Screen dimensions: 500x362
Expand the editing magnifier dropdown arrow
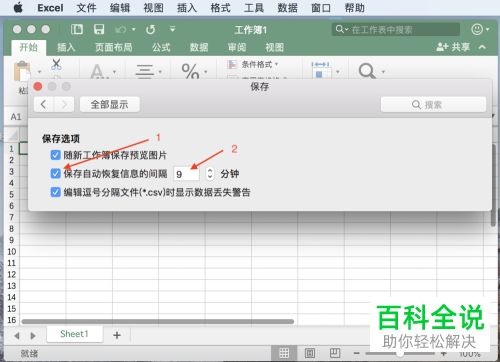point(383,72)
